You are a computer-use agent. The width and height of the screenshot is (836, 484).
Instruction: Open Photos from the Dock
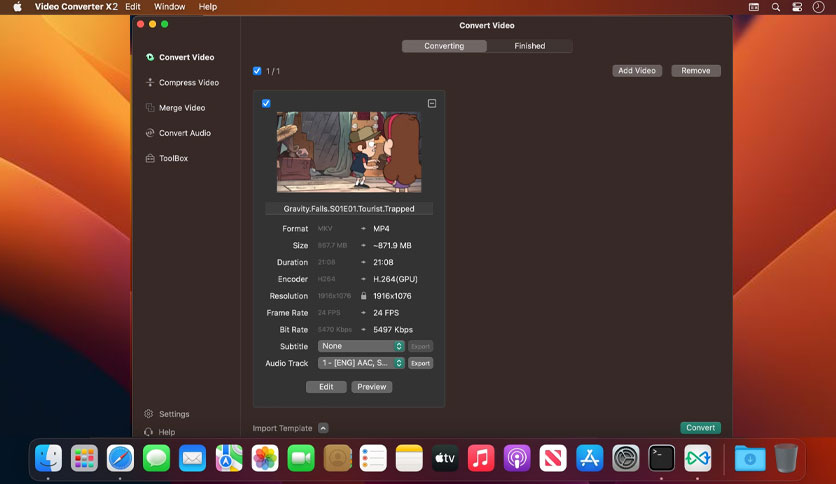tap(265, 458)
